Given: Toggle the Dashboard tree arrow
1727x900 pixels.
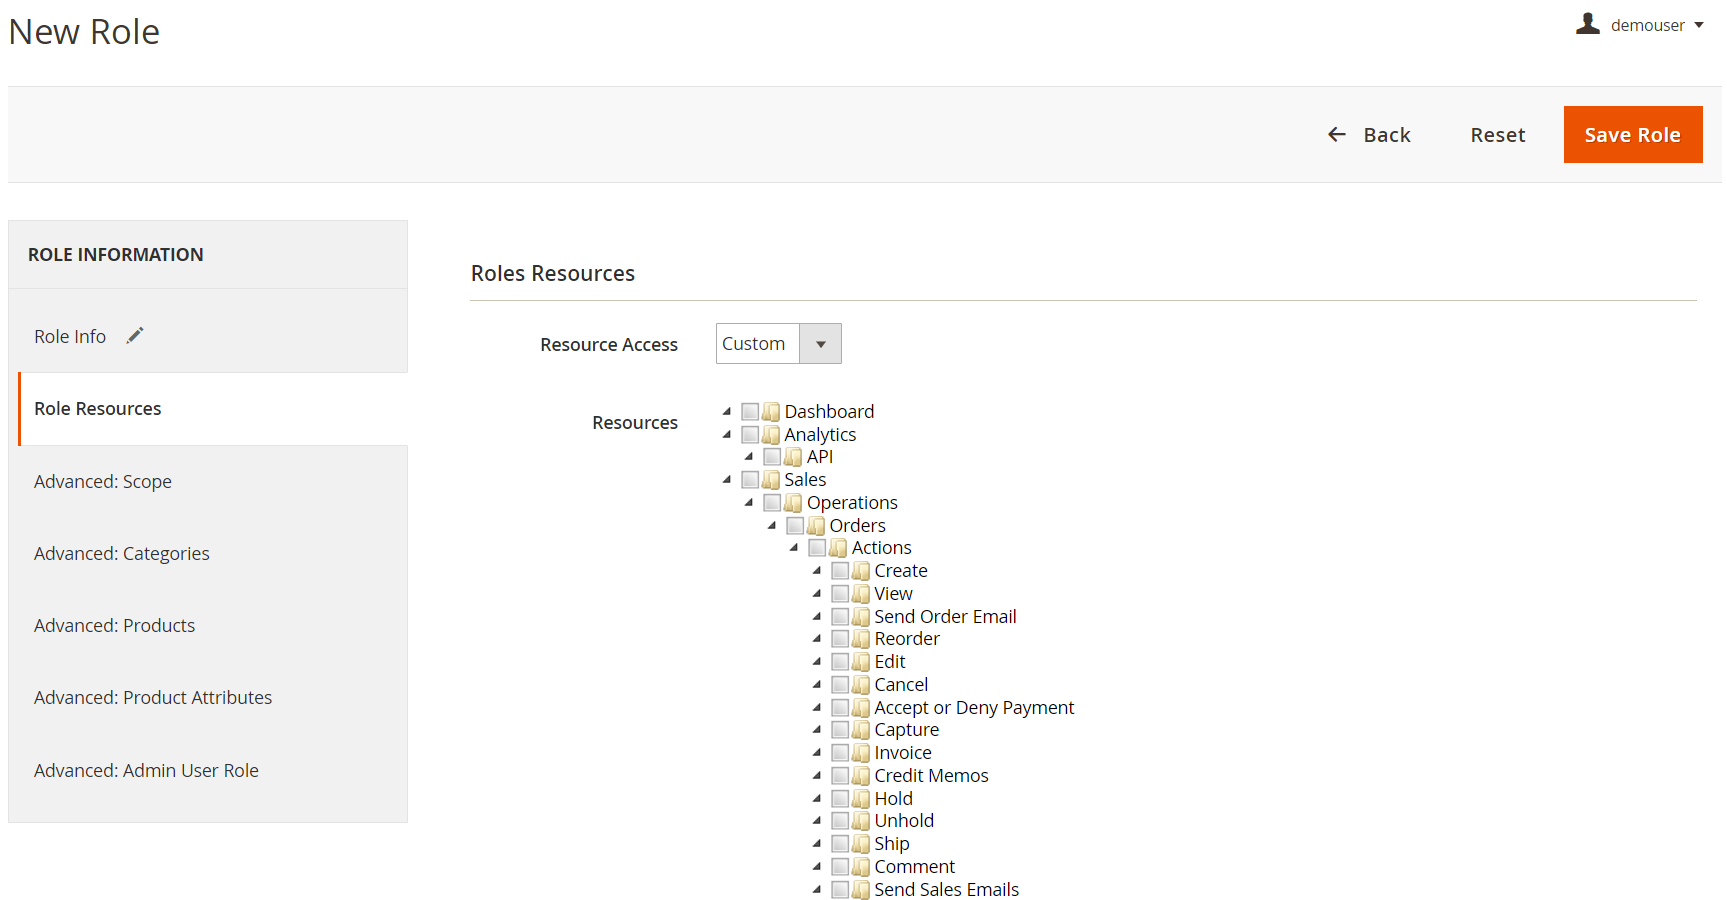Looking at the screenshot, I should [727, 412].
